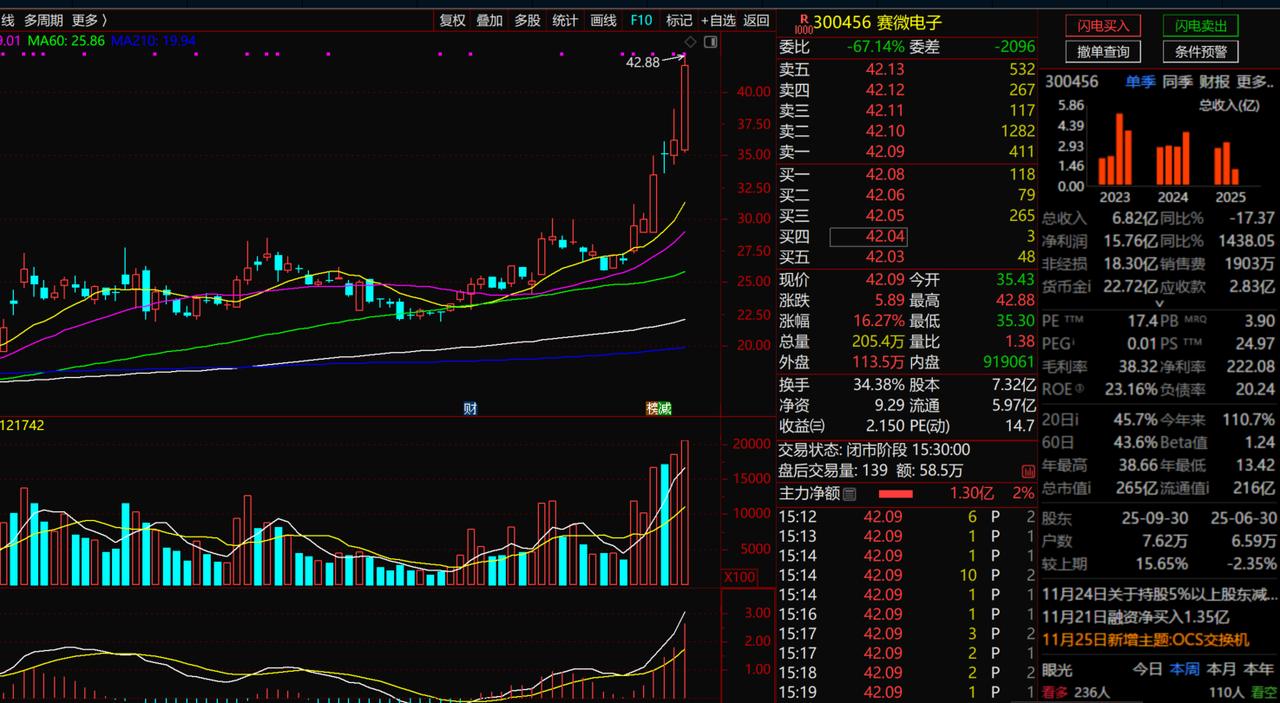Open news 11月25日新增主题:OCS交换机
Screen dimensions: 1280x703
[x=1145, y=640]
